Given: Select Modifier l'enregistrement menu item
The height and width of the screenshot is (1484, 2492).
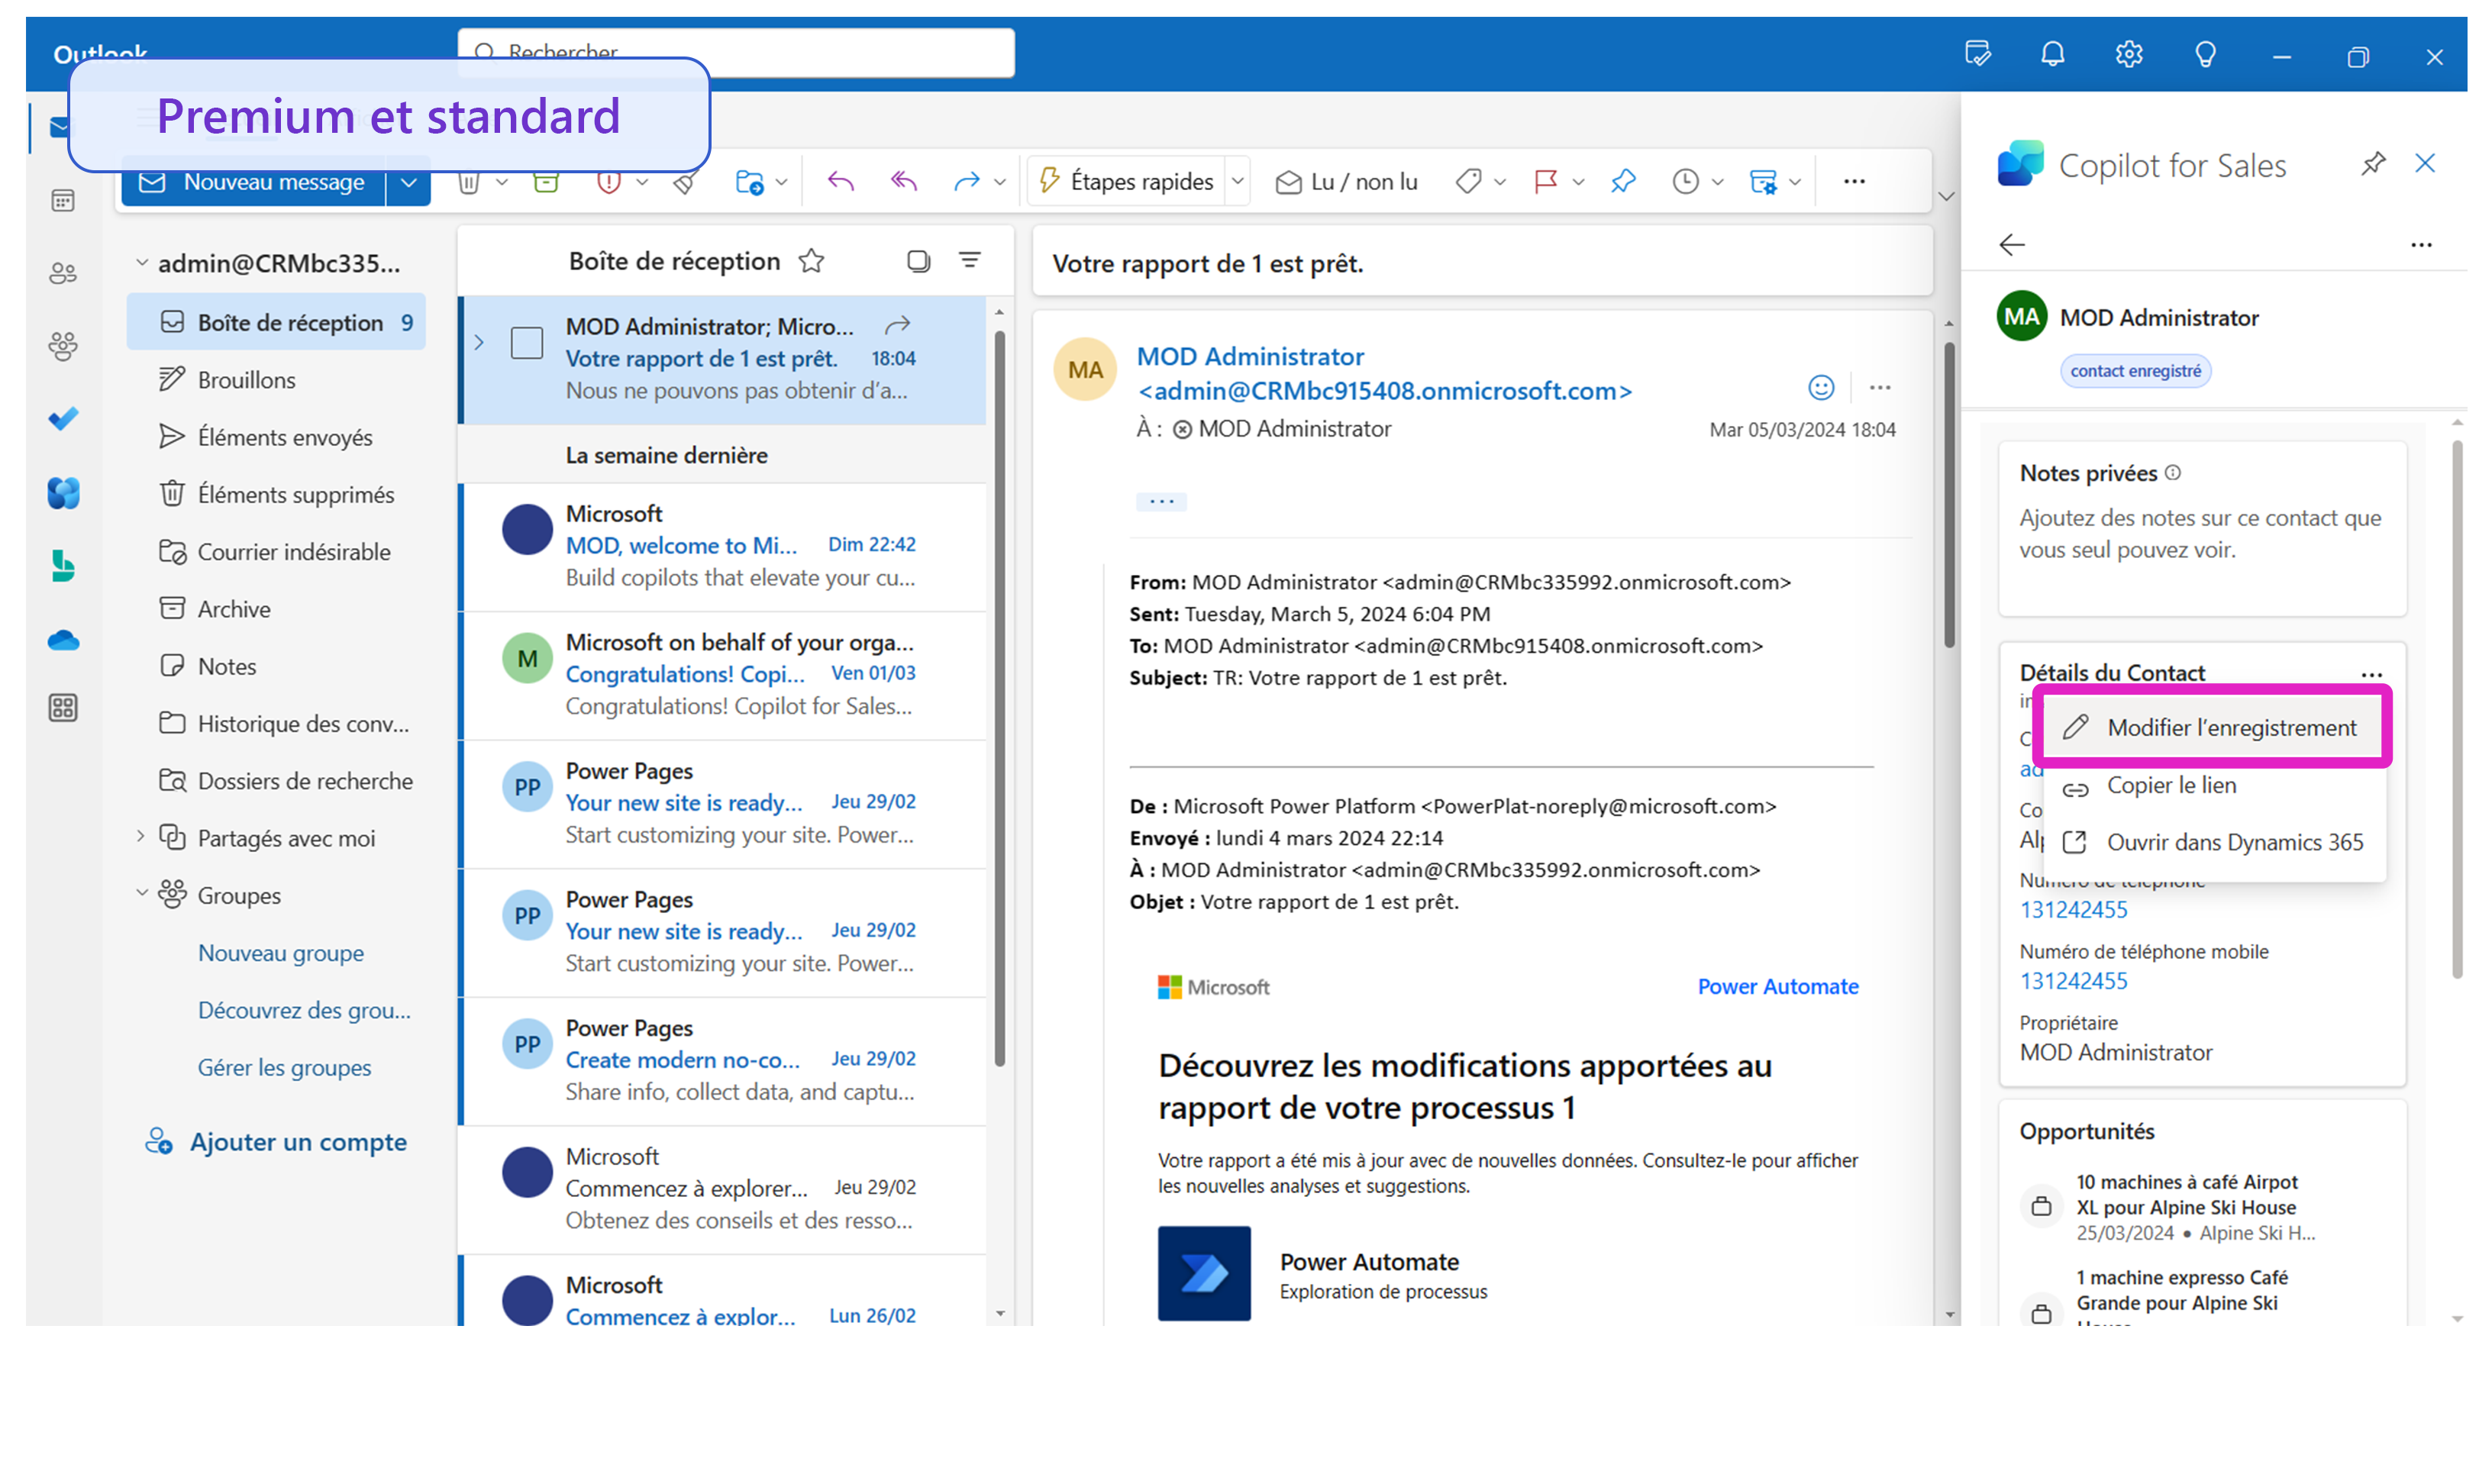Looking at the screenshot, I should pos(2230,727).
